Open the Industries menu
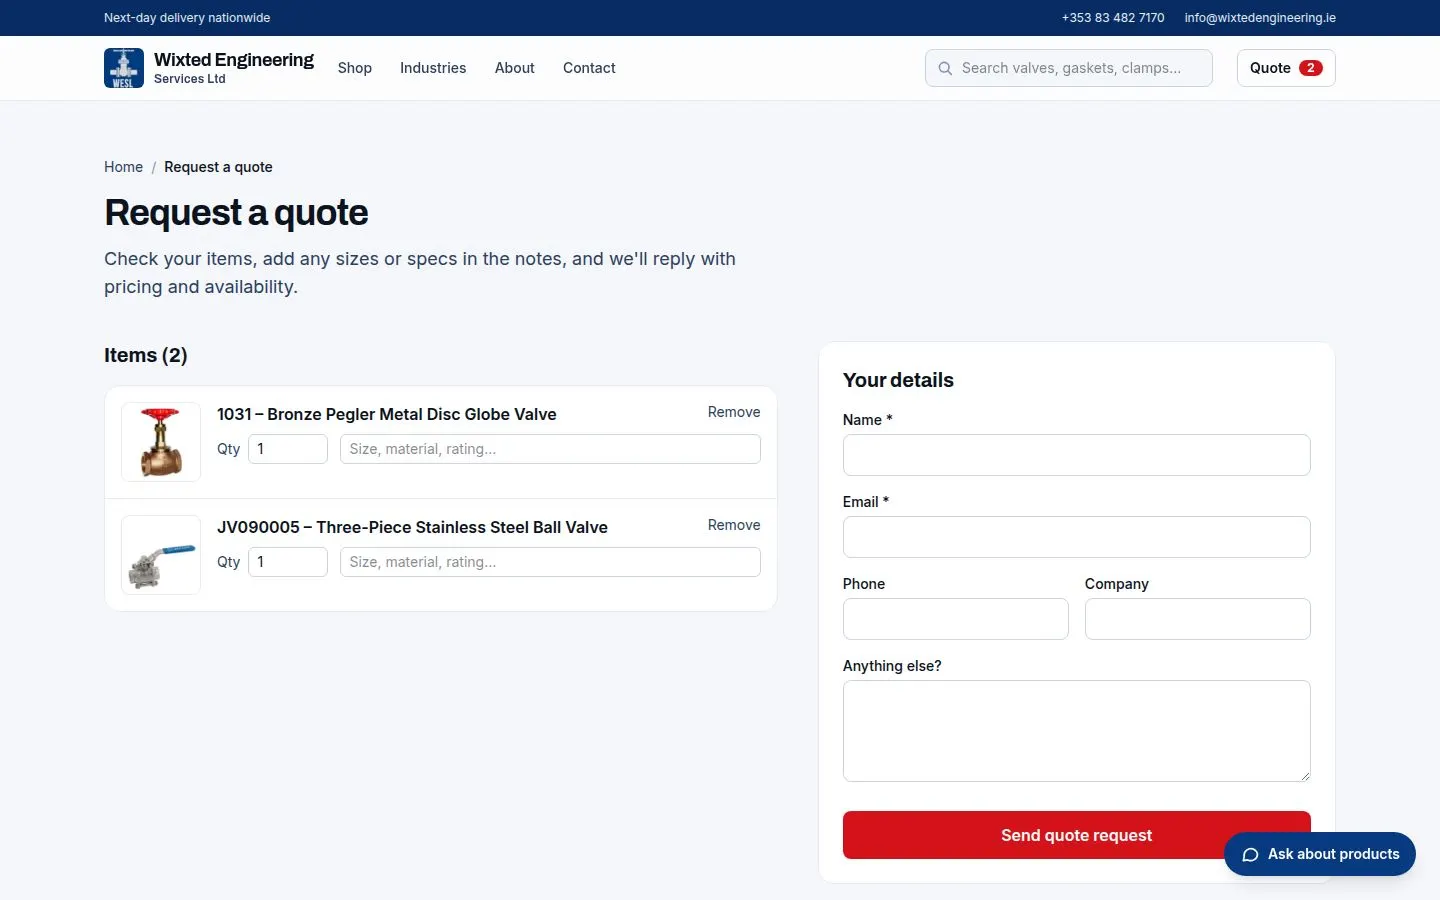The width and height of the screenshot is (1440, 900). pos(433,68)
